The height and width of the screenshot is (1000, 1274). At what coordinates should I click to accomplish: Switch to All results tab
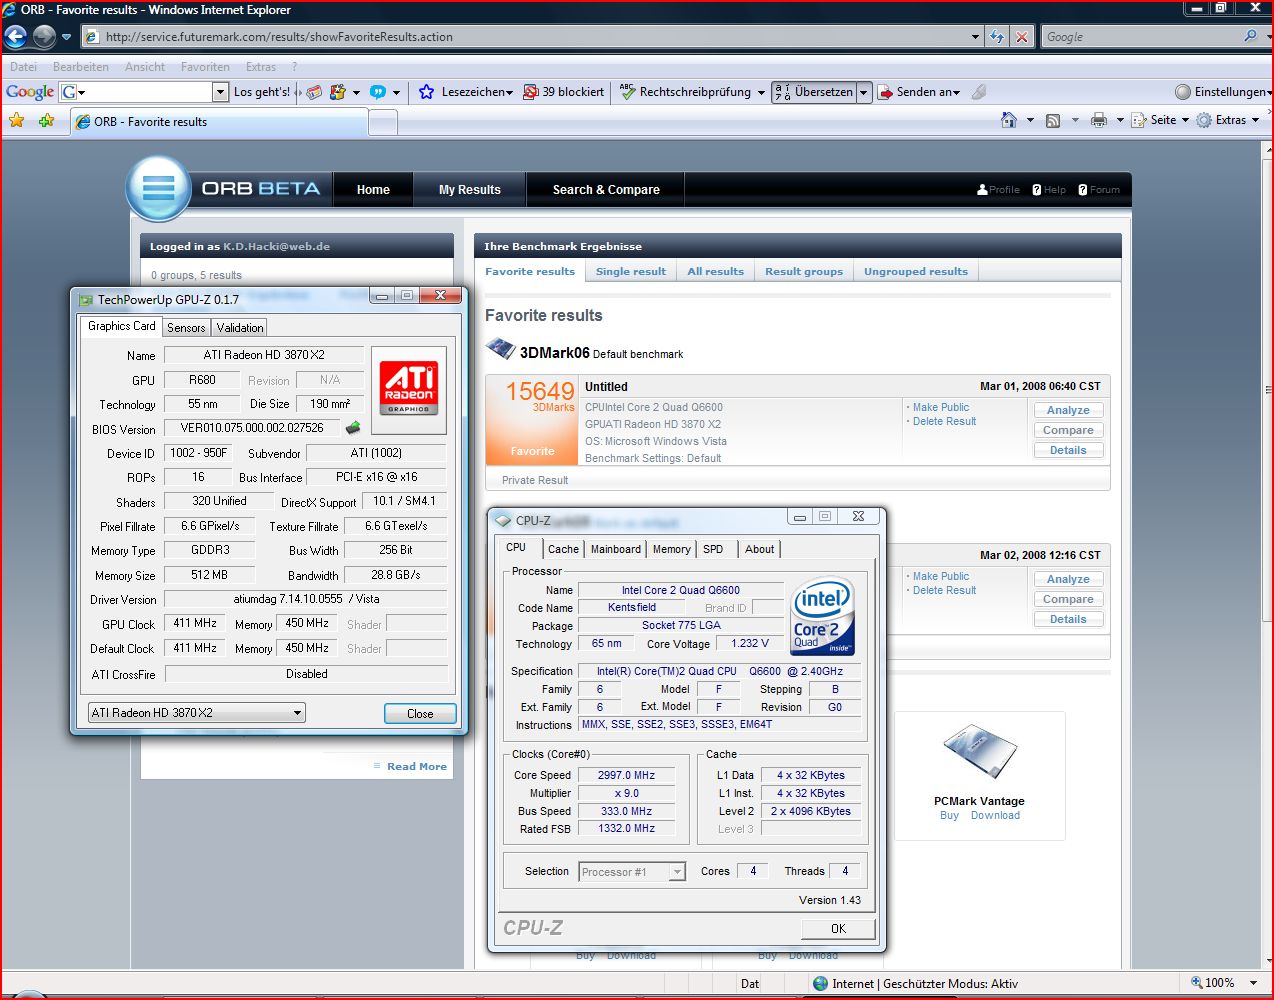(x=716, y=271)
